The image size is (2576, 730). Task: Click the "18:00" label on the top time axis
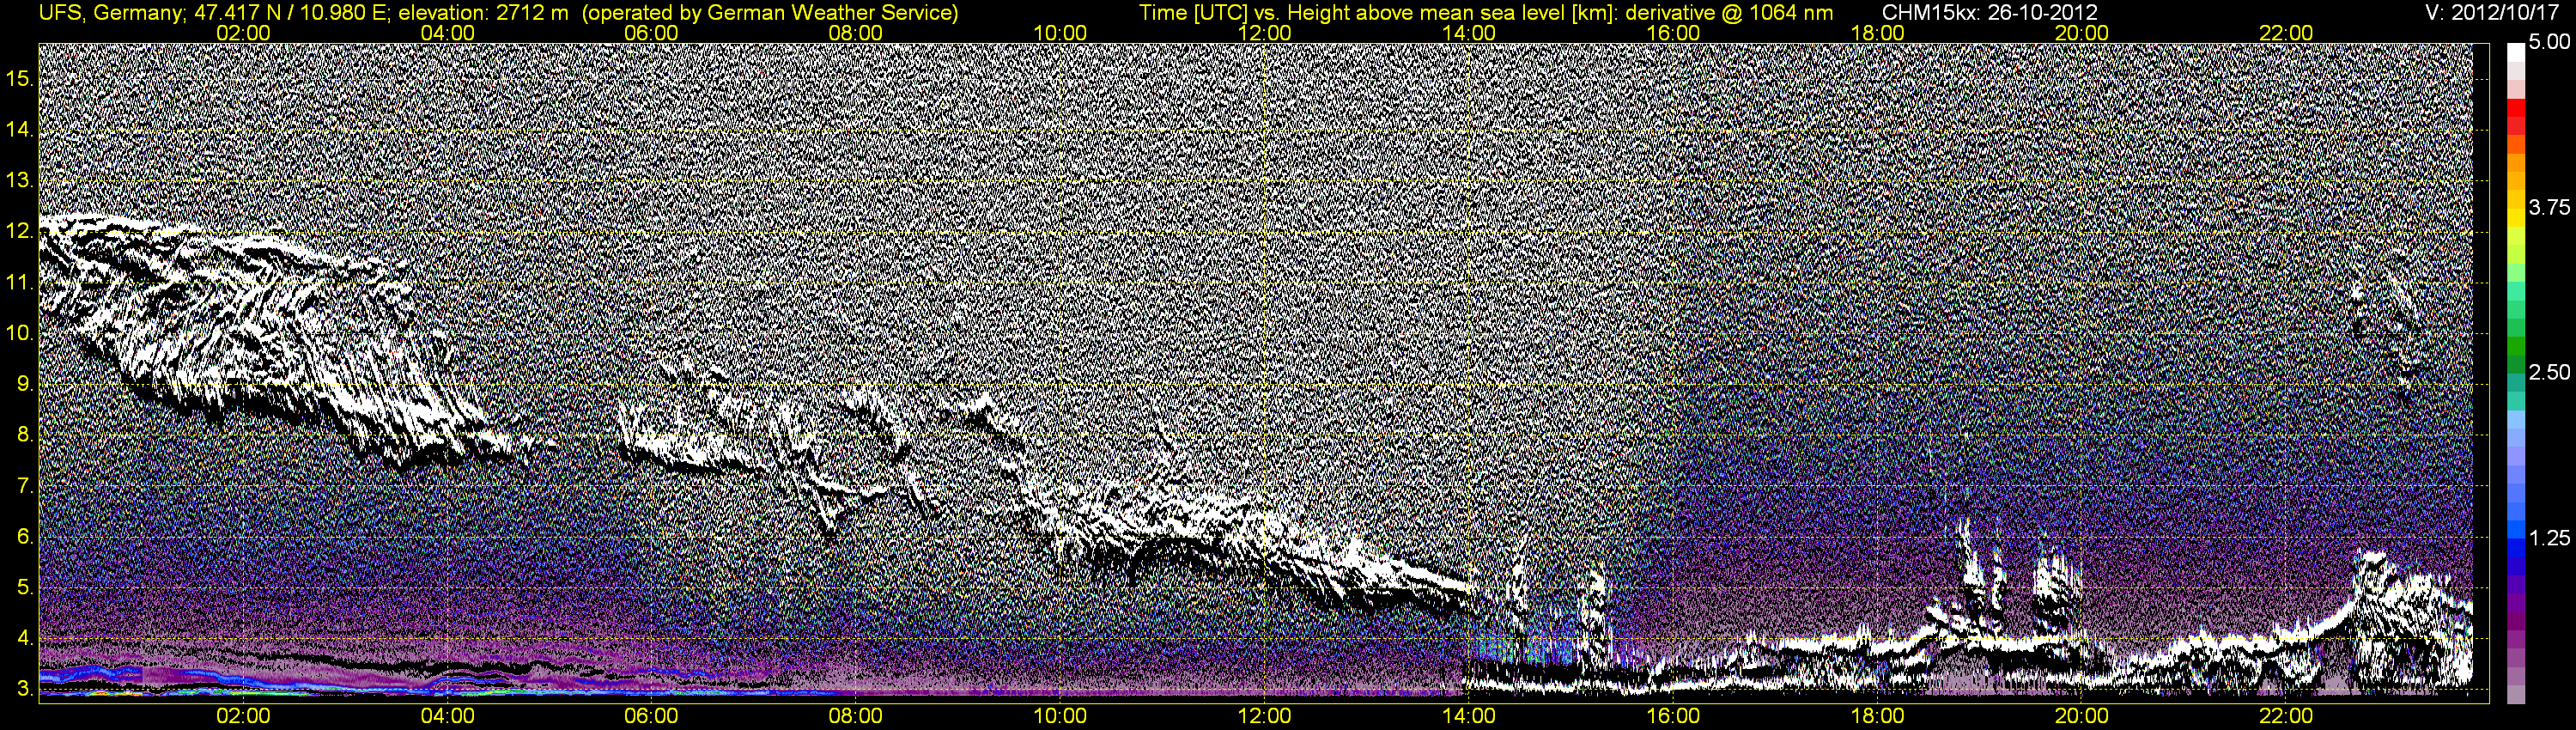1877,33
